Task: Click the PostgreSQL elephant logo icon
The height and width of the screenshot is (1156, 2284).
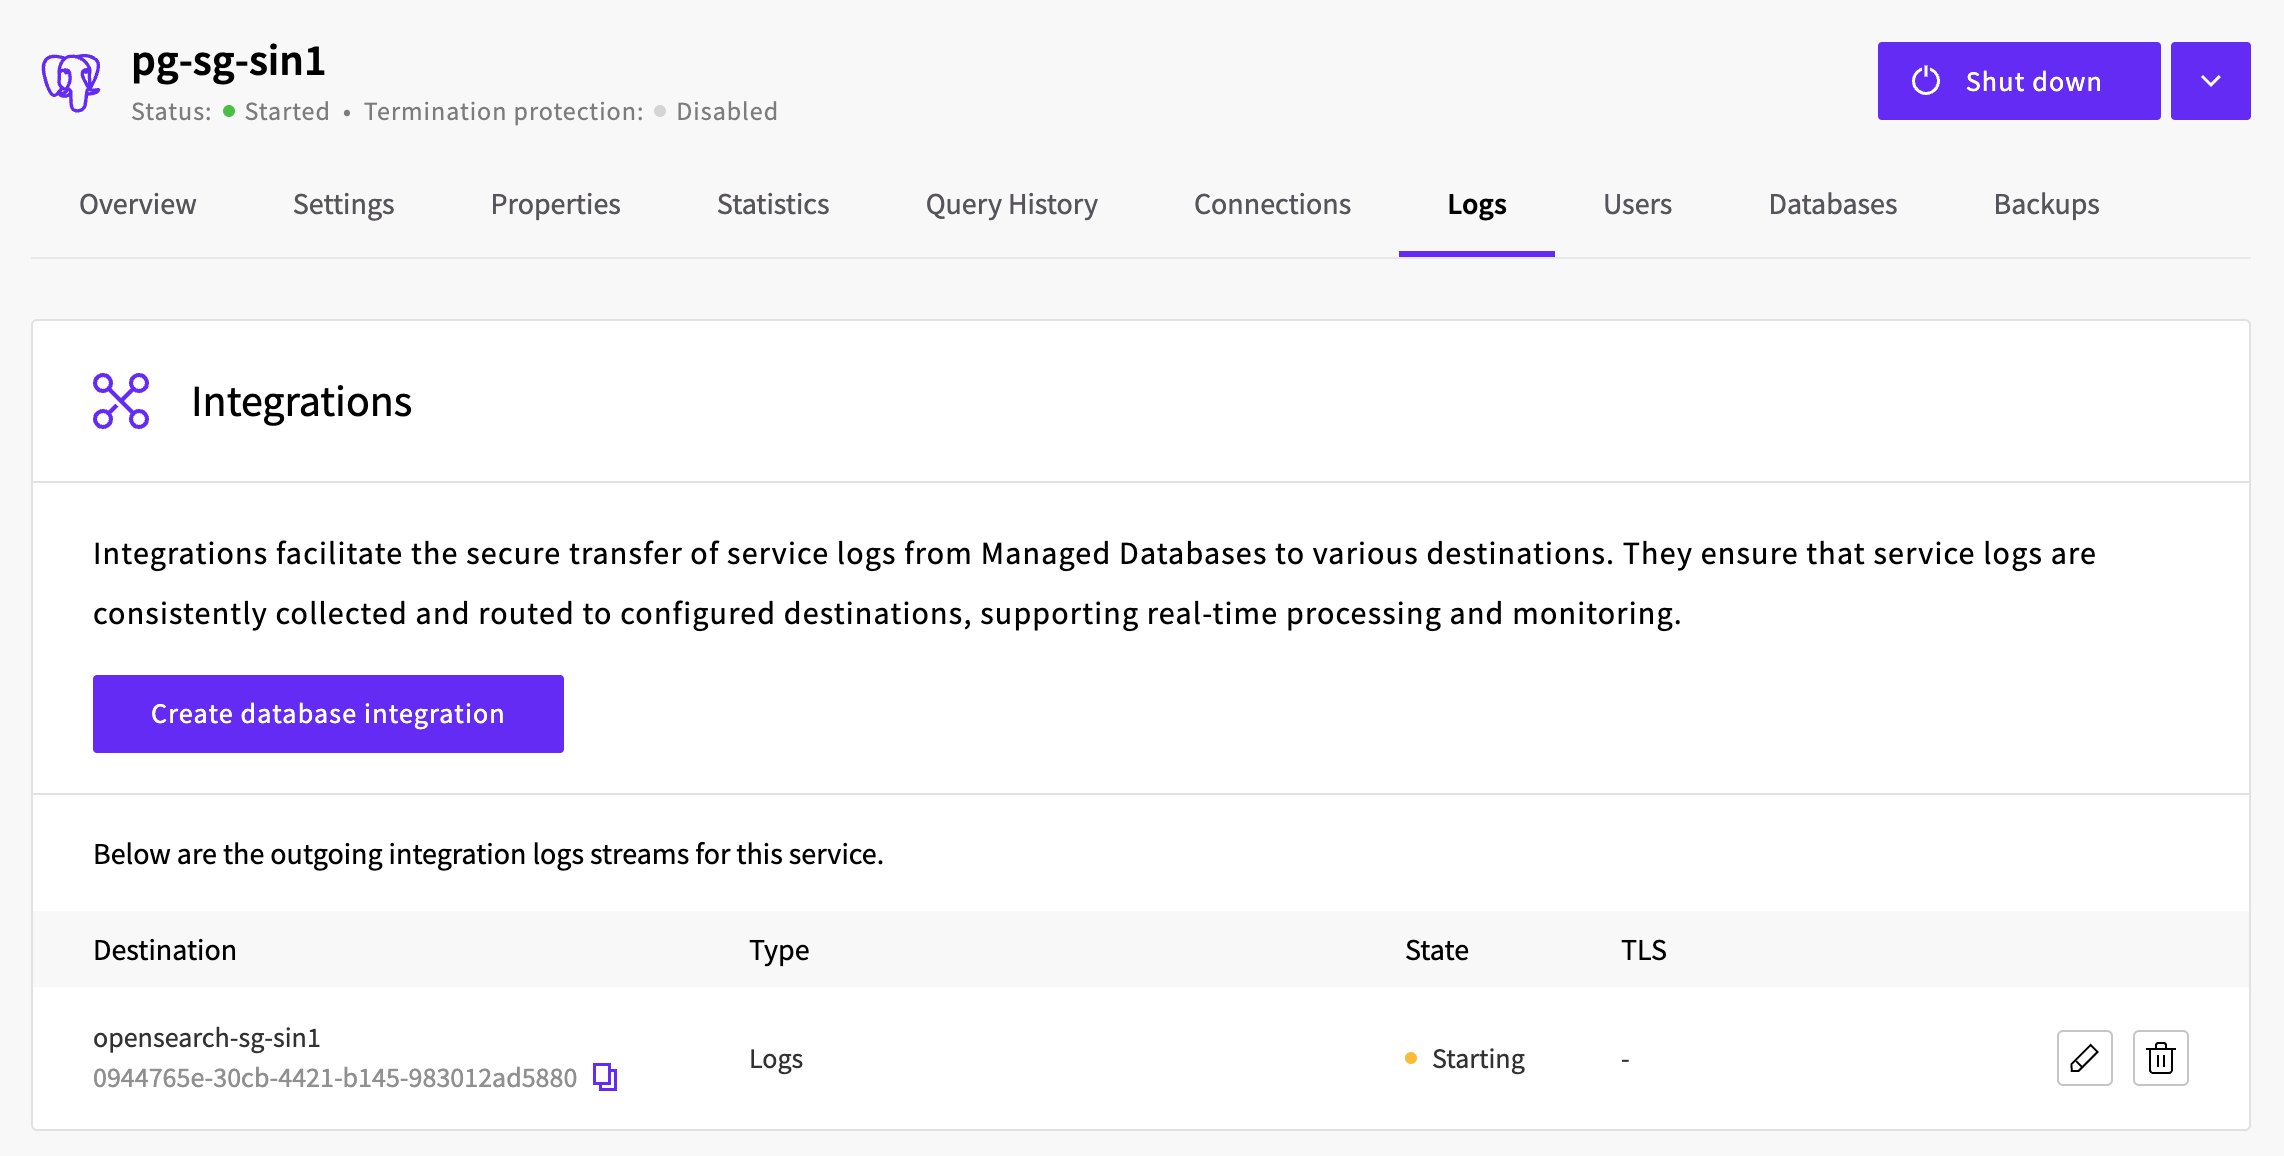Action: 71,81
